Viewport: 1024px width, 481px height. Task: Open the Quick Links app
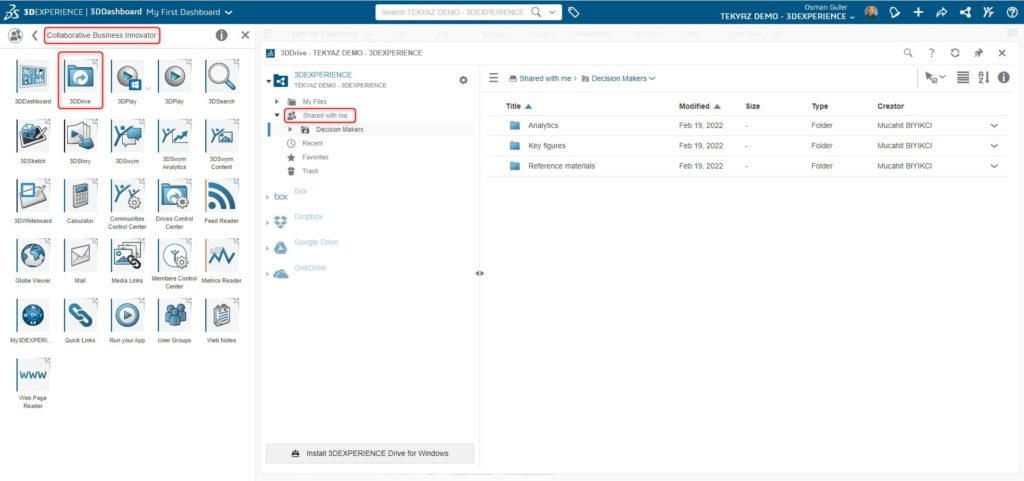(x=80, y=315)
